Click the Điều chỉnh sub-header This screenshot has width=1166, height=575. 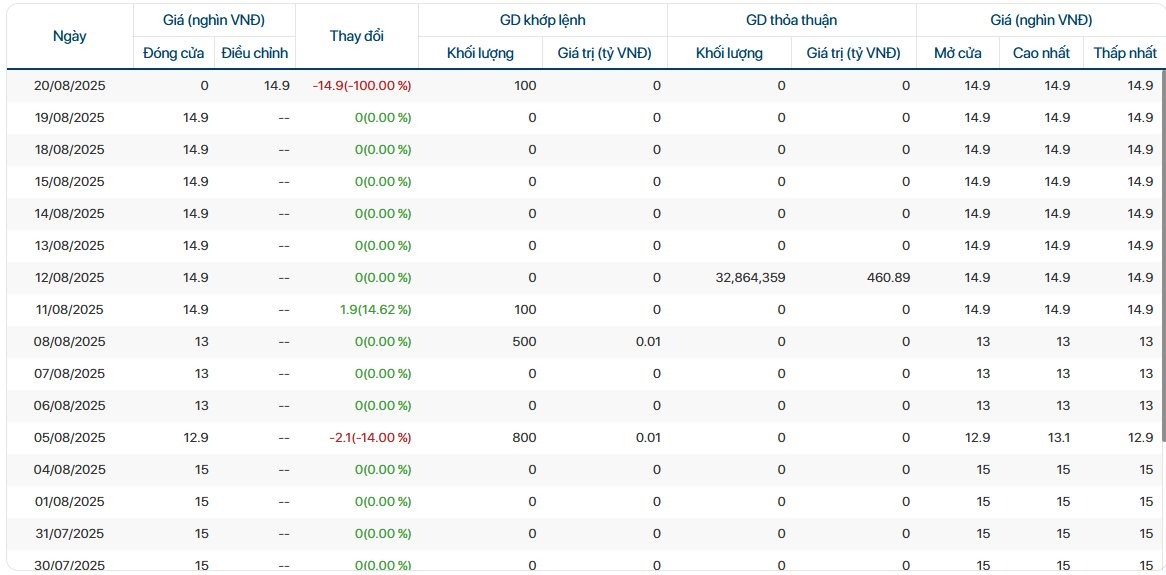coord(255,53)
